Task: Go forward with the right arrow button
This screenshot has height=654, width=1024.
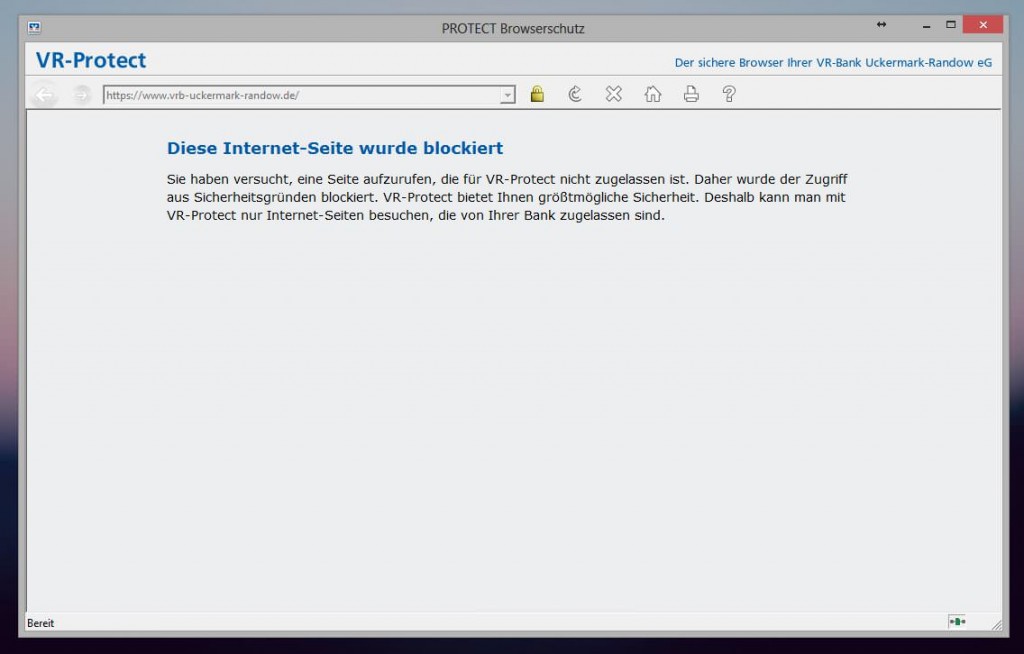Action: (81, 95)
